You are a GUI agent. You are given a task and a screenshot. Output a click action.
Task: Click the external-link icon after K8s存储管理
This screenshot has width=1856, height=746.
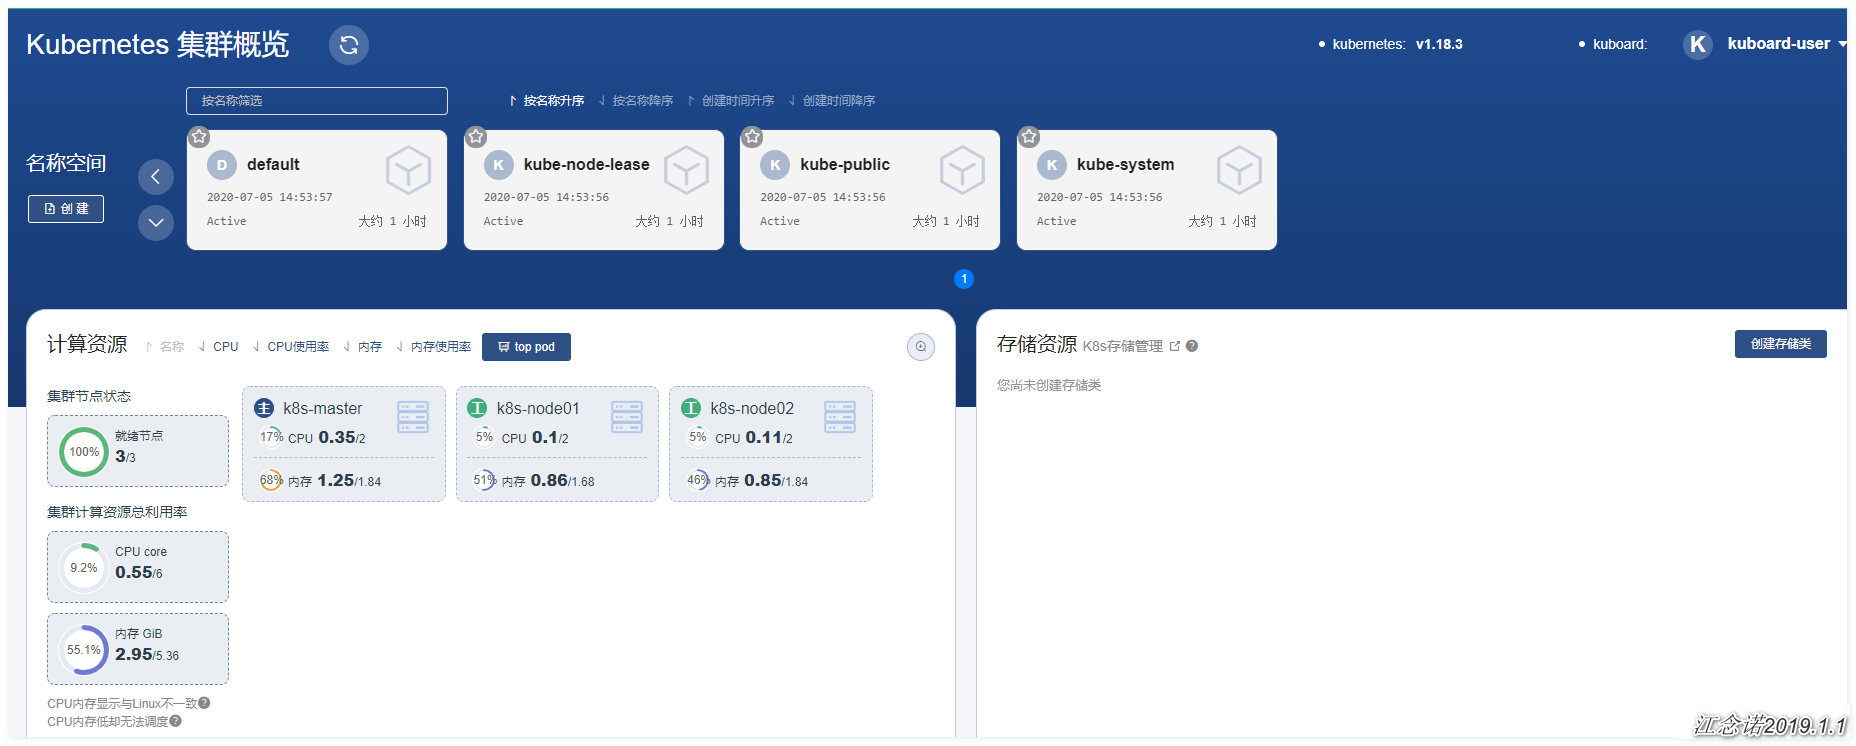click(x=1175, y=346)
